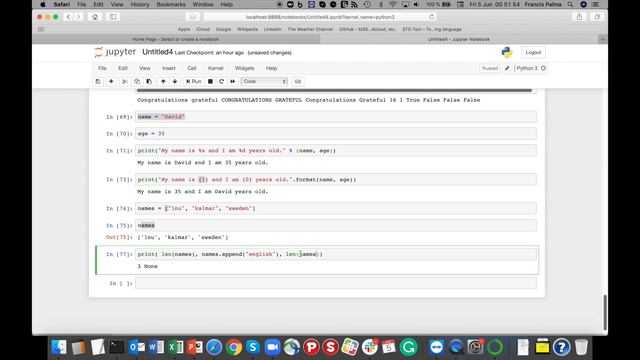
Task: Click the Python logo icon
Action: pos(507,52)
